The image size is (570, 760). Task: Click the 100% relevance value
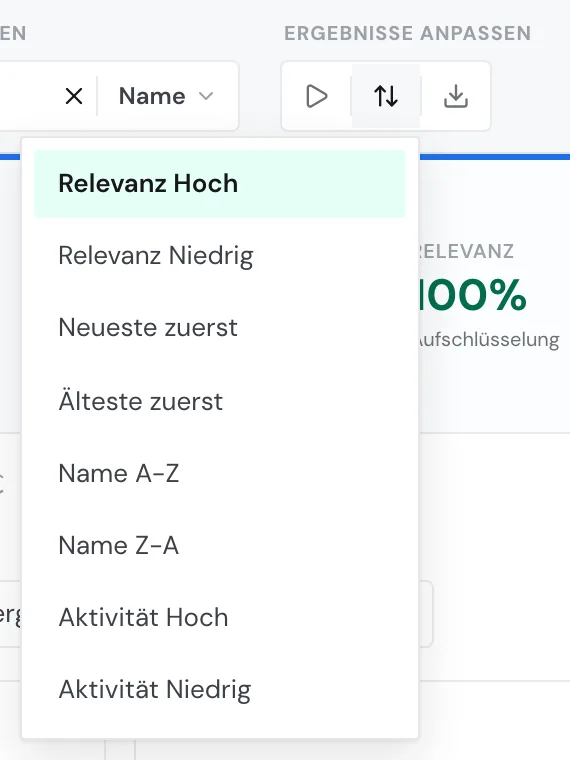pyautogui.click(x=473, y=295)
